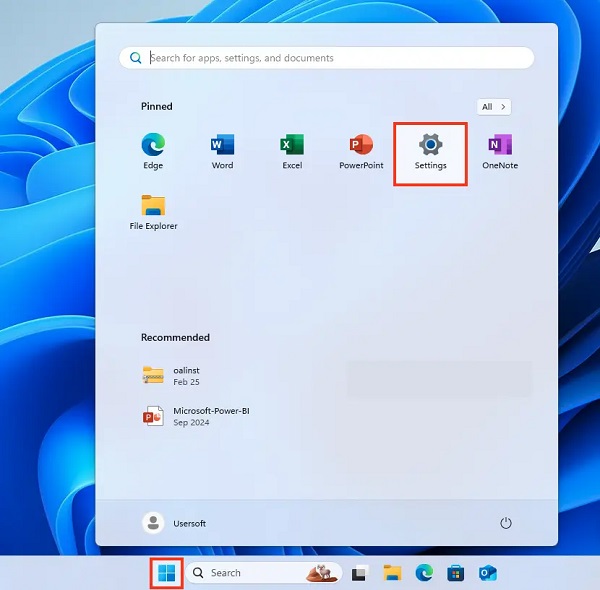This screenshot has width=600, height=590.
Task: Show All apps list
Action: tap(494, 107)
